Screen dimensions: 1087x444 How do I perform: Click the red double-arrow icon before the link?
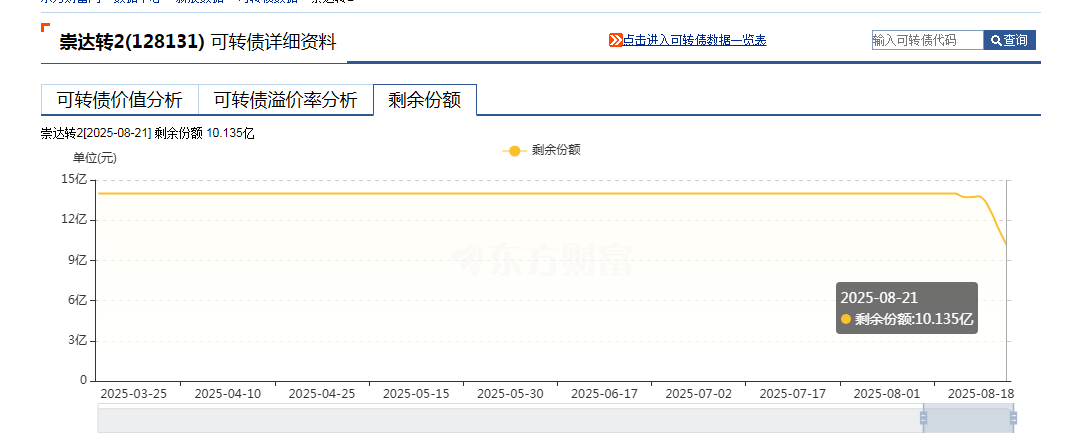[x=616, y=40]
